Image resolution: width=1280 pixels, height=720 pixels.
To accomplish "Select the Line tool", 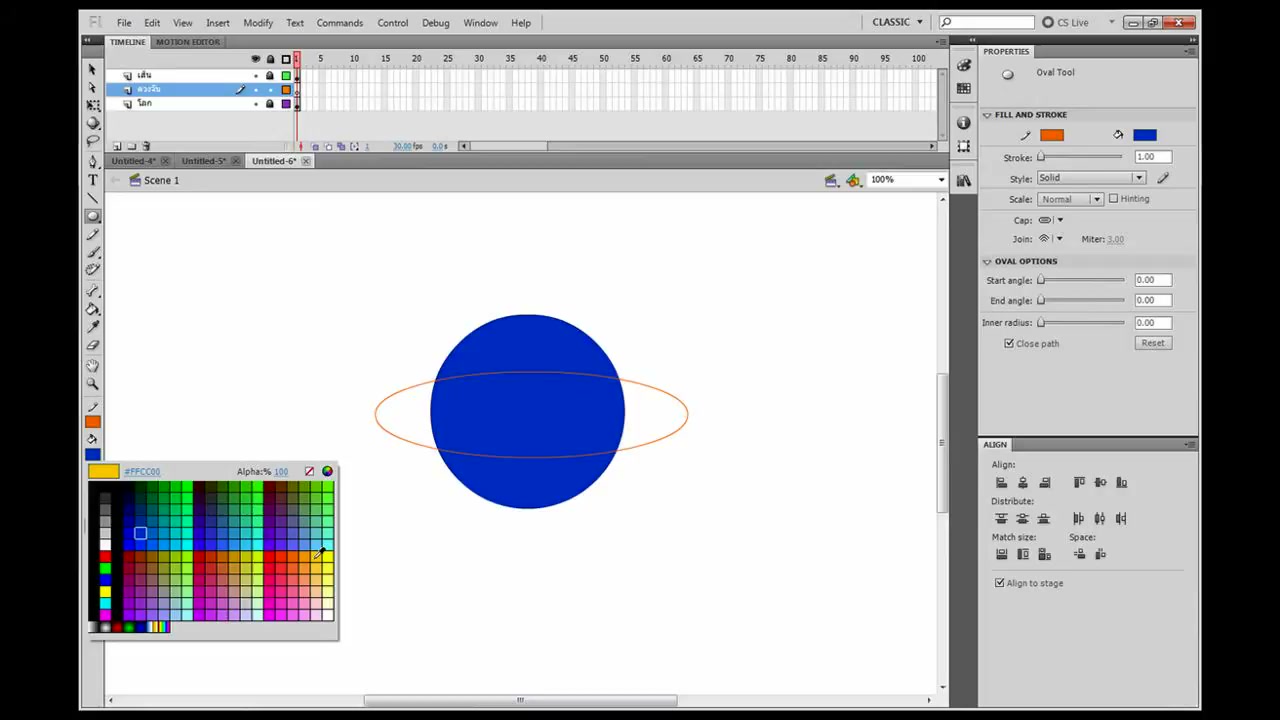I will click(x=92, y=198).
